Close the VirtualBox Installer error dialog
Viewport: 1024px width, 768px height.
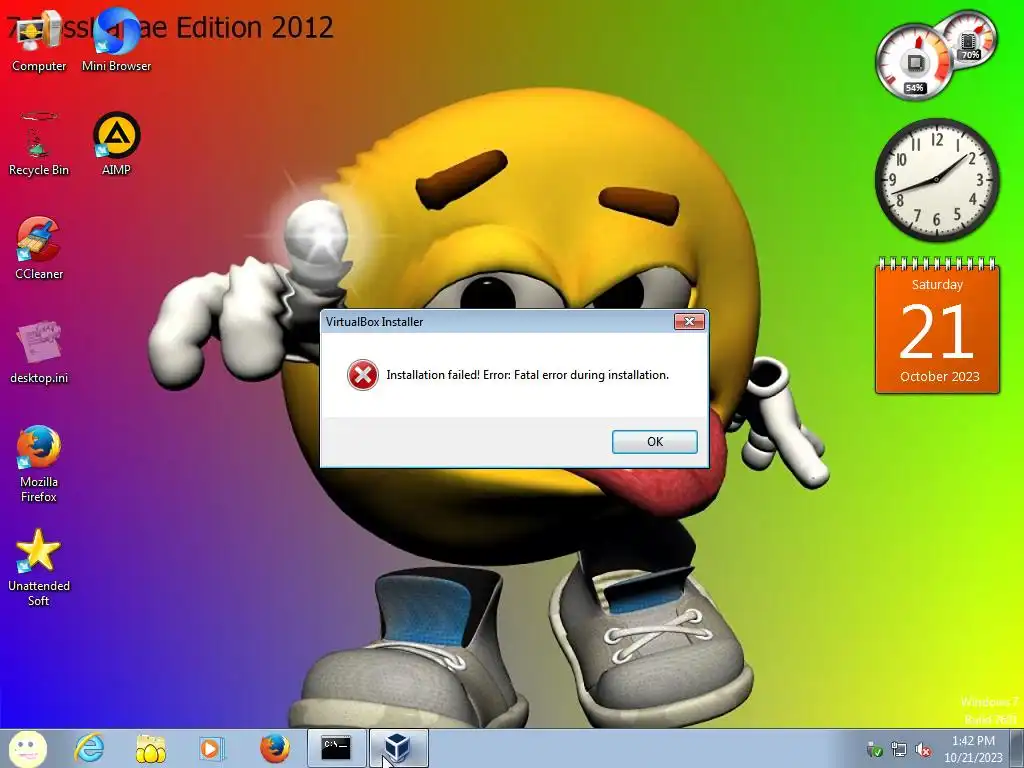689,321
